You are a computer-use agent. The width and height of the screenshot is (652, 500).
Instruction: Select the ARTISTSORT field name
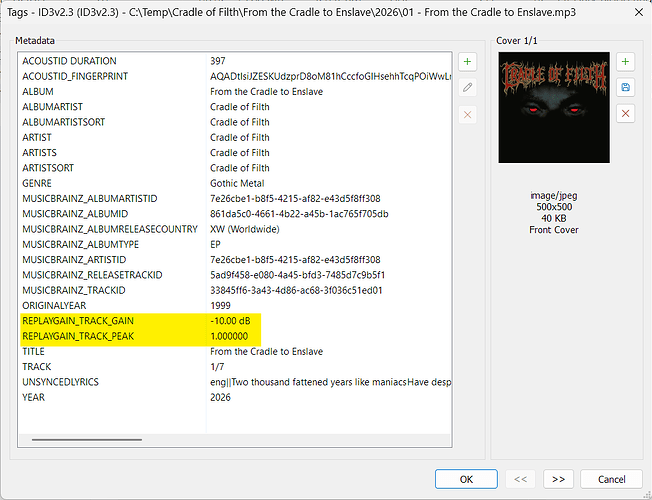click(48, 168)
